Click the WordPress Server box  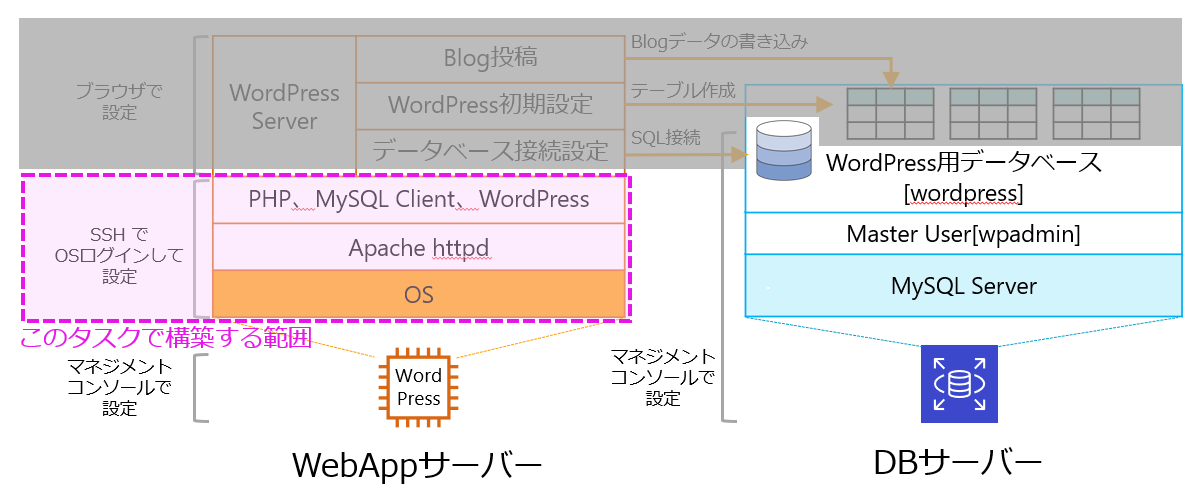[285, 106]
